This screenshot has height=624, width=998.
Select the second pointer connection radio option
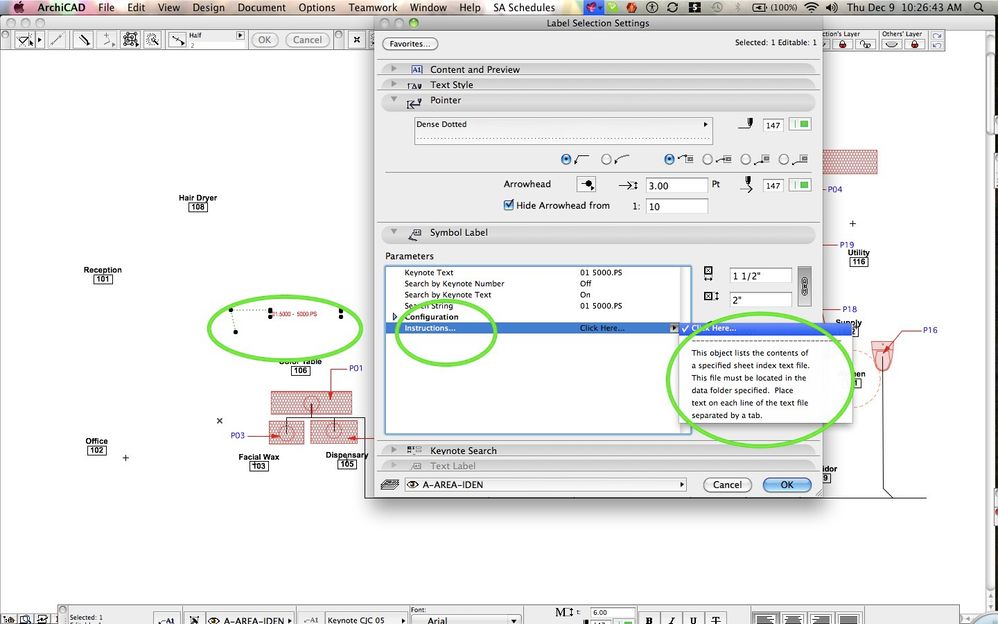click(x=707, y=159)
